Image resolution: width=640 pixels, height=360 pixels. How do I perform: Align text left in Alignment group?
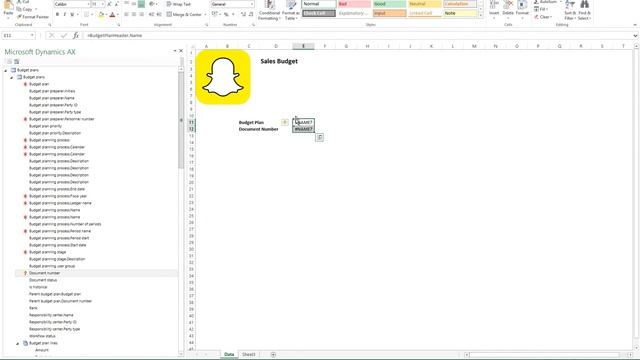click(x=127, y=15)
